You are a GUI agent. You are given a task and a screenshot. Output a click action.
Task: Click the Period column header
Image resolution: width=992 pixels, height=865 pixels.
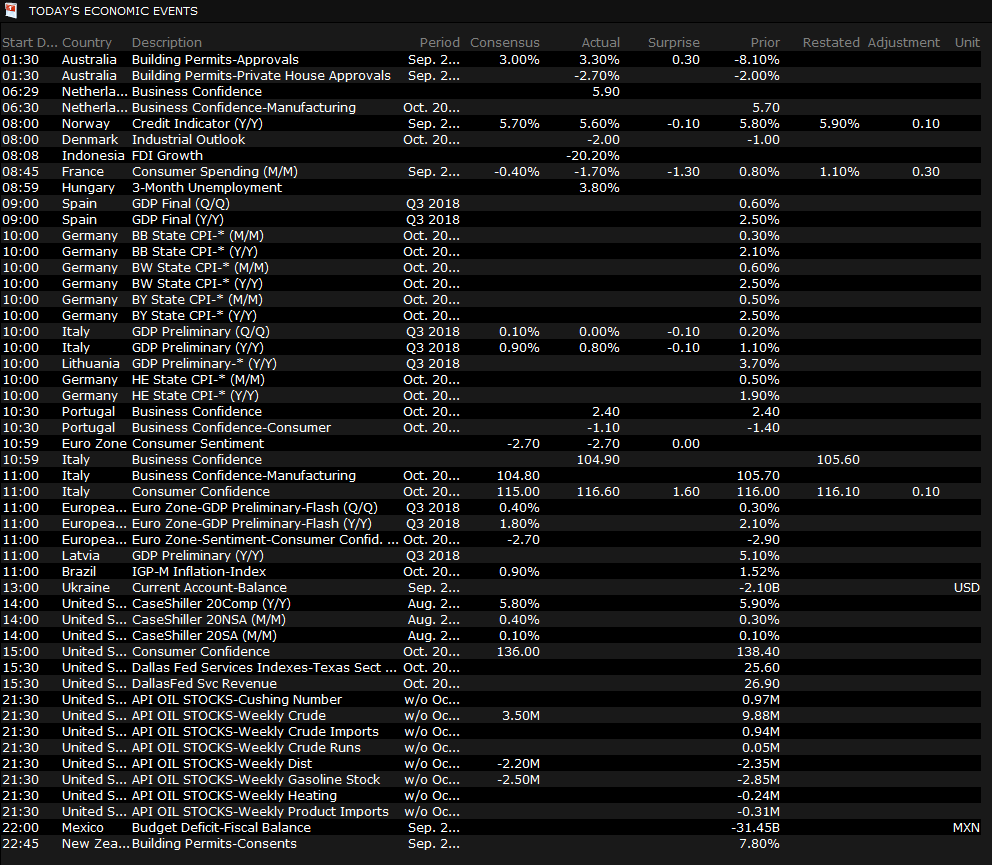439,43
